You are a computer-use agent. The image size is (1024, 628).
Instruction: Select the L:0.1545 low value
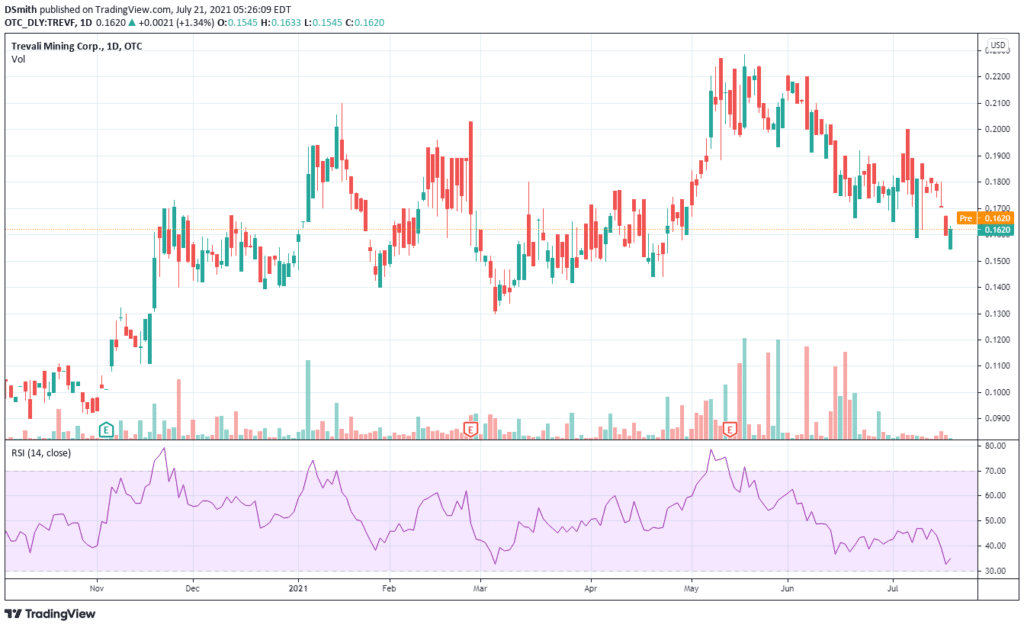pos(323,22)
